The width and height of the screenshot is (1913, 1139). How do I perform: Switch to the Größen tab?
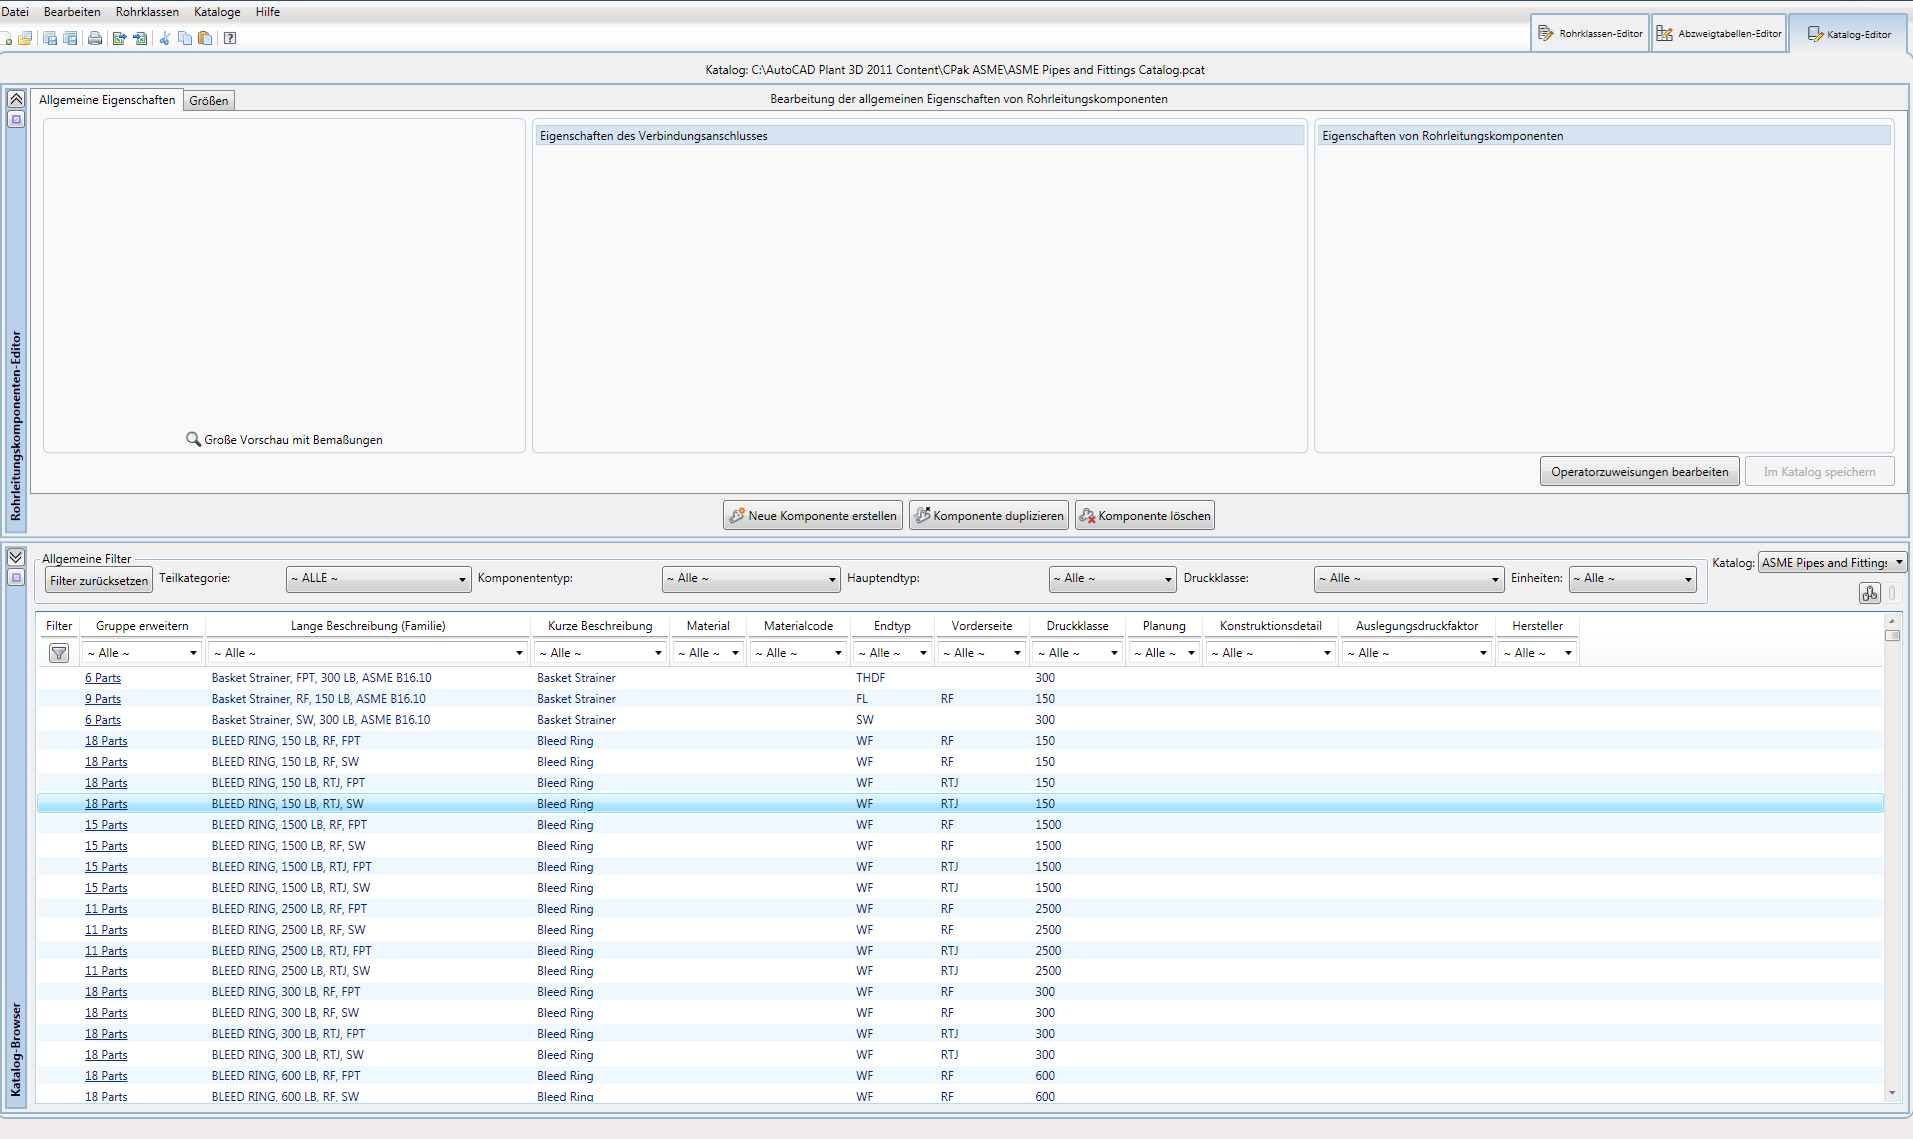point(209,101)
